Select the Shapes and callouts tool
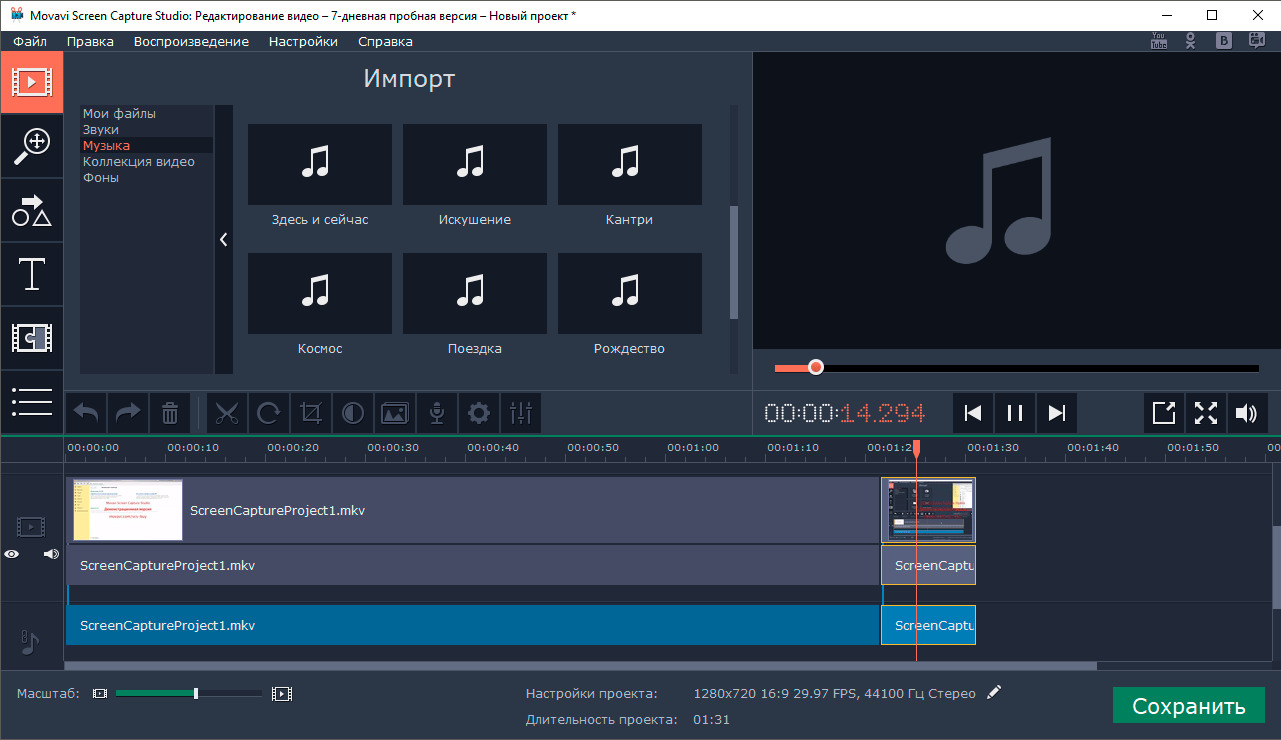Viewport: 1281px width, 740px height. click(31, 210)
